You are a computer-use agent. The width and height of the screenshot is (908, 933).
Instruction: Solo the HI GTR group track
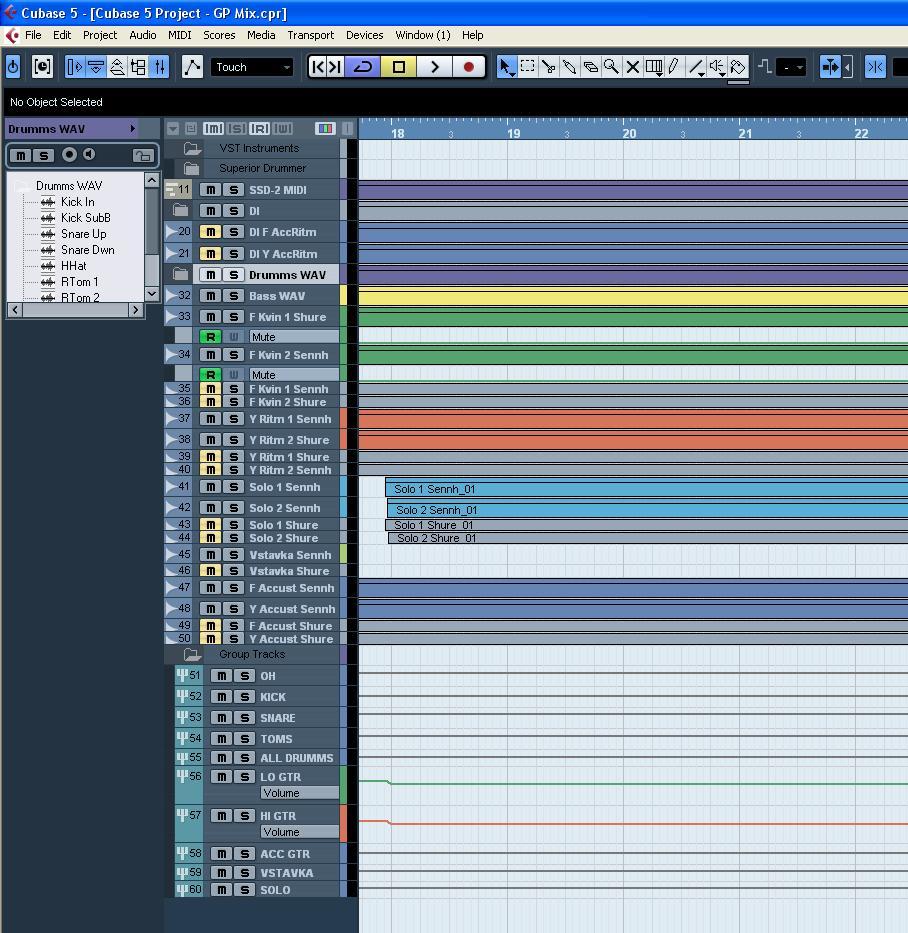click(245, 816)
